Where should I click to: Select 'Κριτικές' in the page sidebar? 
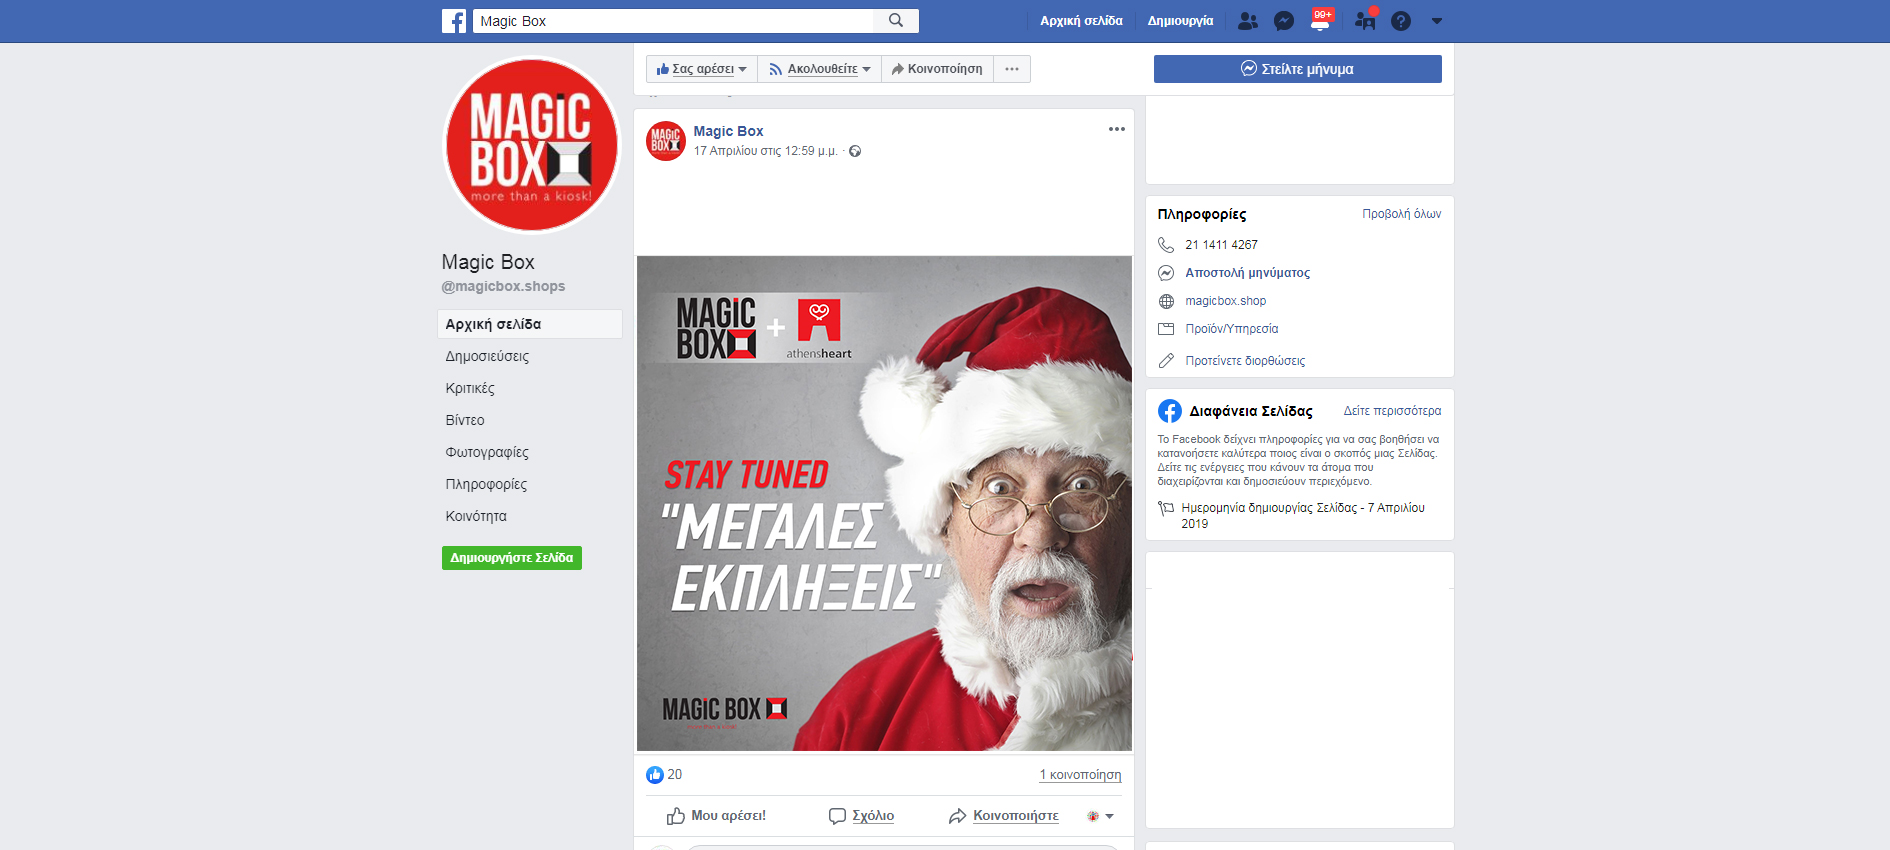(x=470, y=388)
